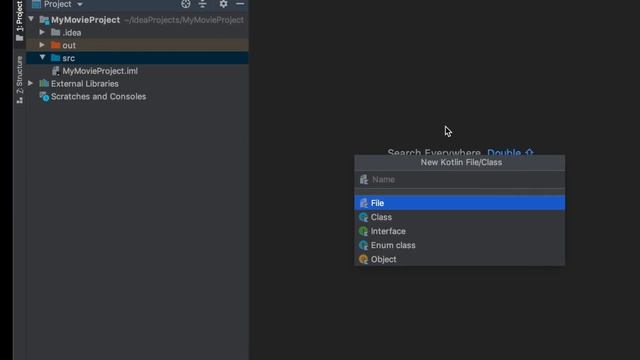
Task: Click the Name input field
Action: (460, 180)
